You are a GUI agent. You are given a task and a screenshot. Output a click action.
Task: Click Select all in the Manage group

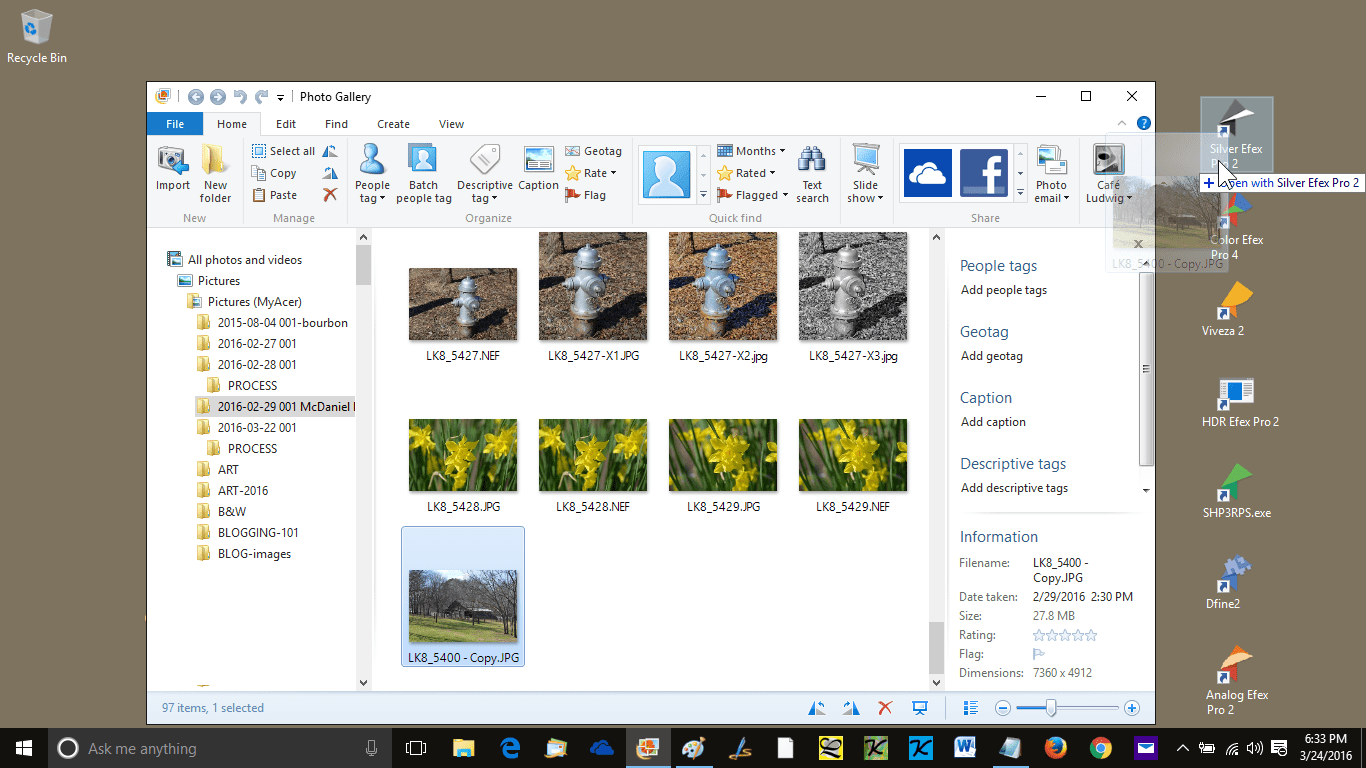[283, 151]
